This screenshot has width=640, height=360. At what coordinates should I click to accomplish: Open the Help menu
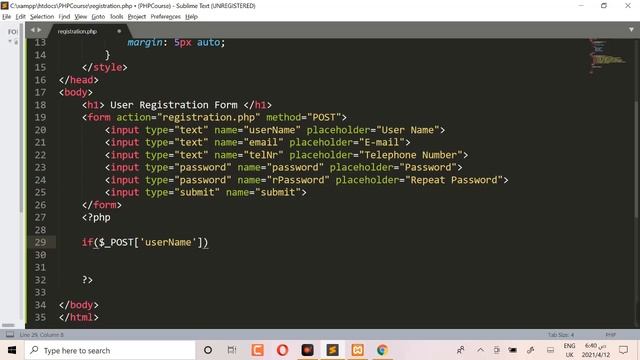(x=191, y=17)
